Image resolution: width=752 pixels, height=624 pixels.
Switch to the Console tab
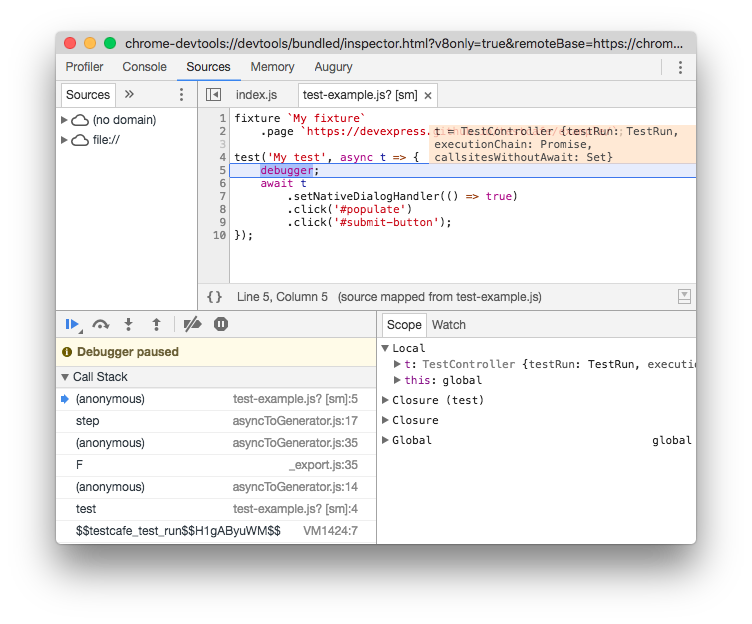(x=144, y=67)
